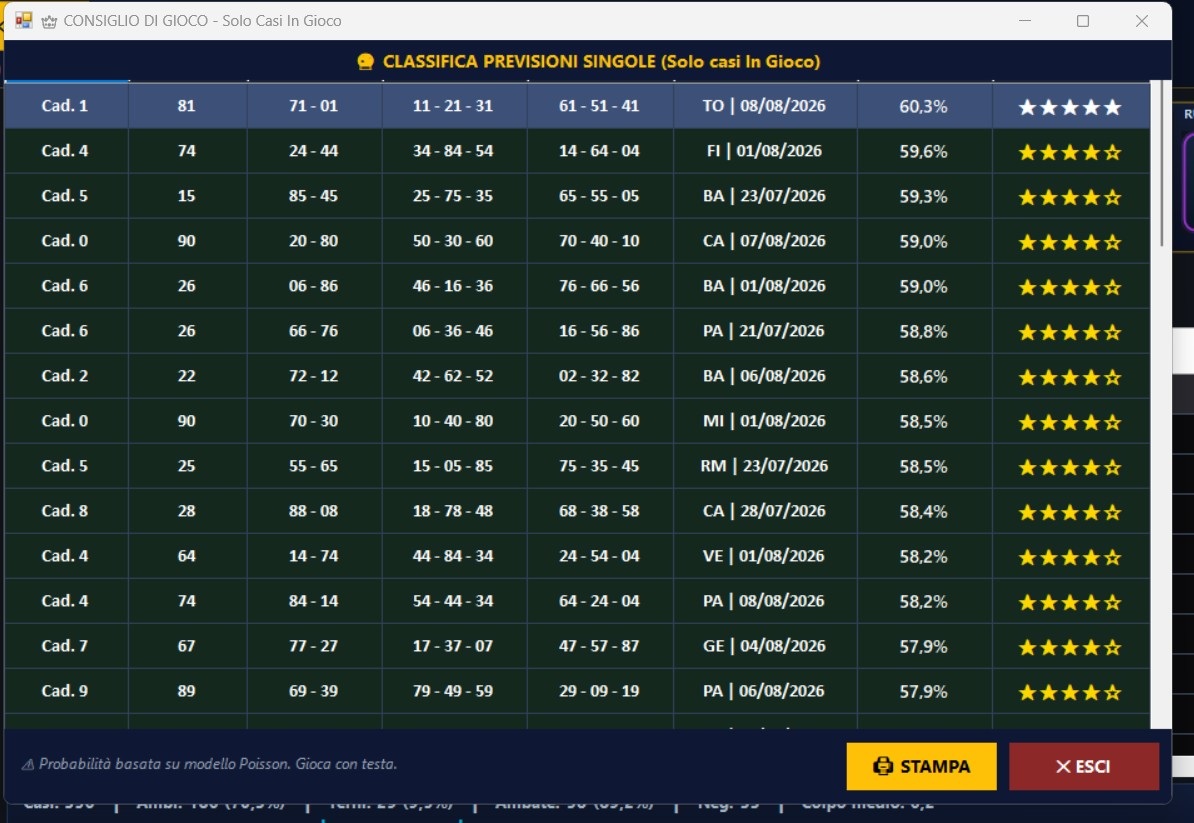Click the cell 18 - 78 - 48
This screenshot has width=1194, height=823.
[x=453, y=511]
